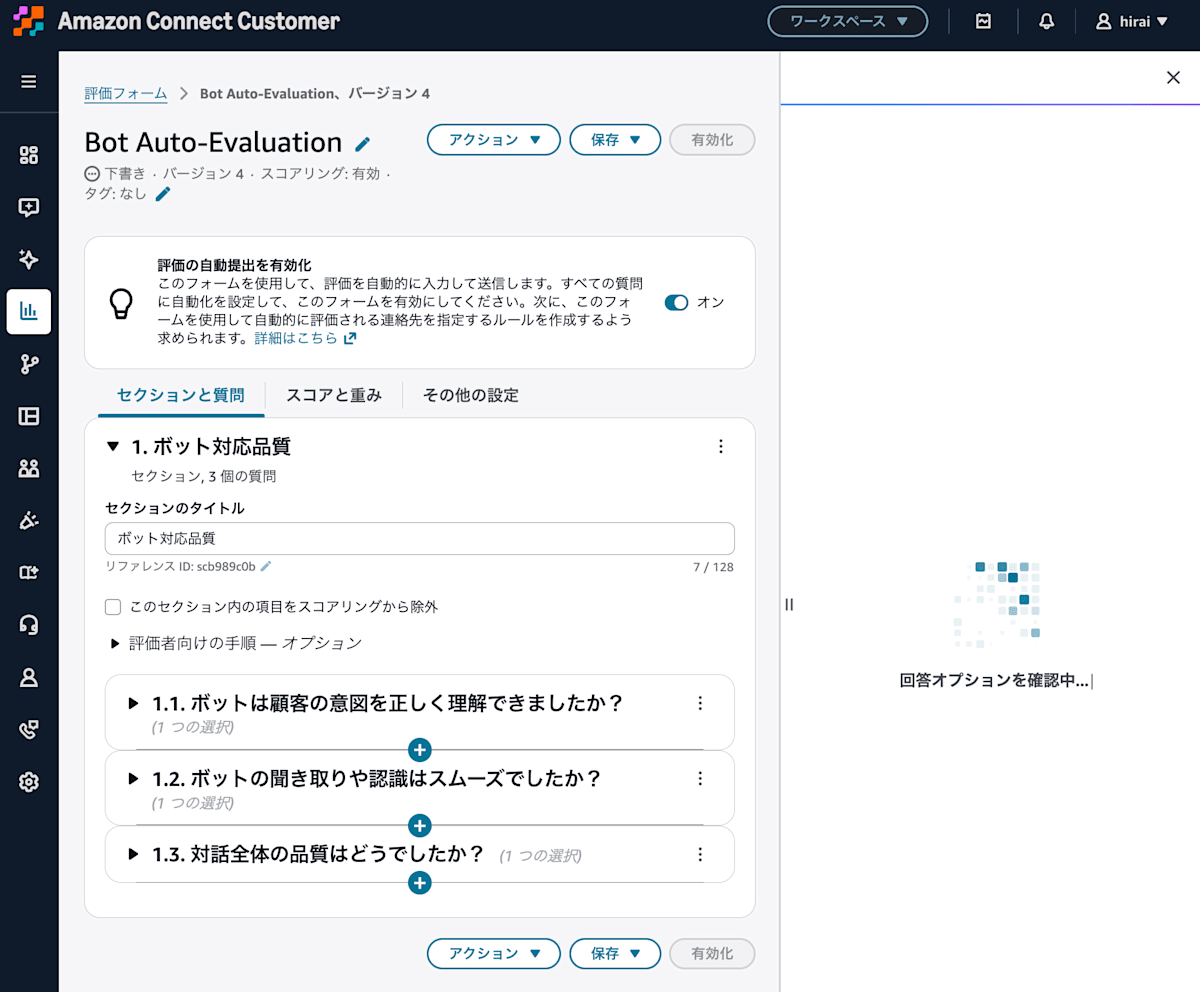Edit the tags pencil icon
Image resolution: width=1200 pixels, height=992 pixels.
tap(163, 194)
